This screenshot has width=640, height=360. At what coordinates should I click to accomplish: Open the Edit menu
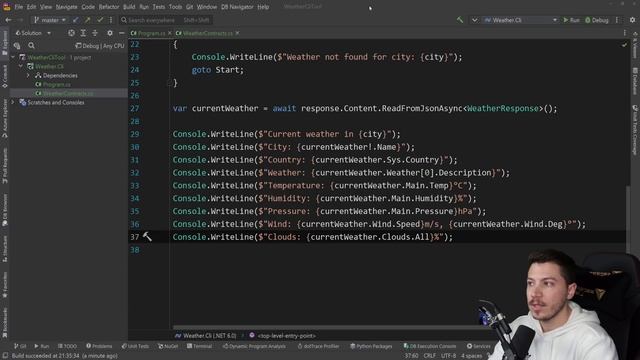[x=31, y=7]
